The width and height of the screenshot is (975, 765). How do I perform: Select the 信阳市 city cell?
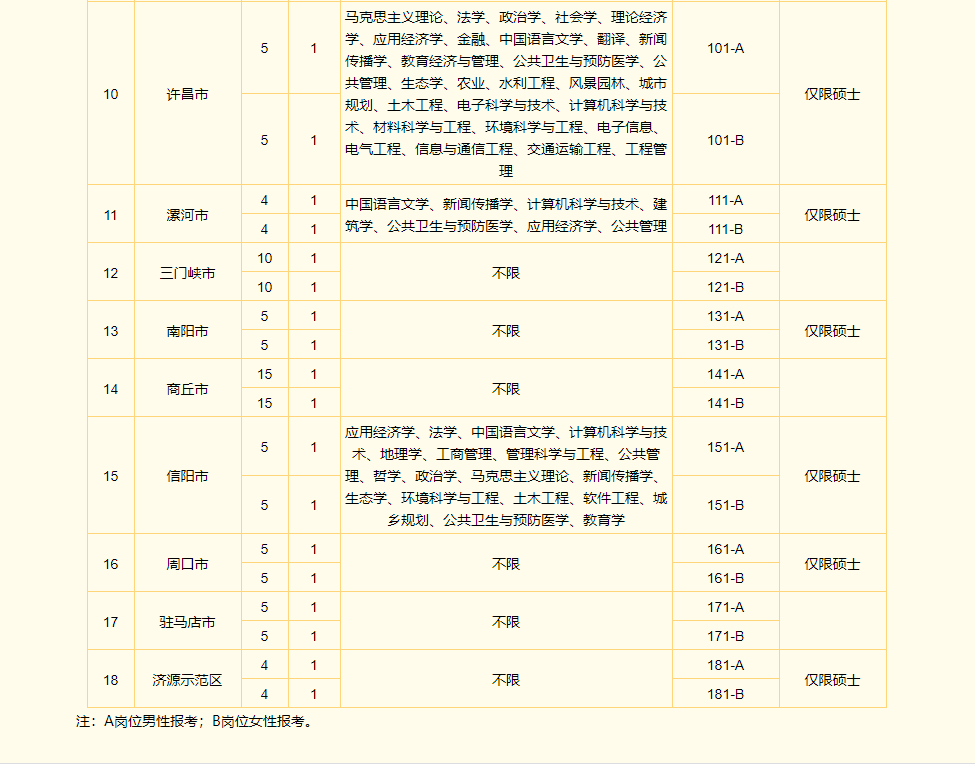coord(187,476)
